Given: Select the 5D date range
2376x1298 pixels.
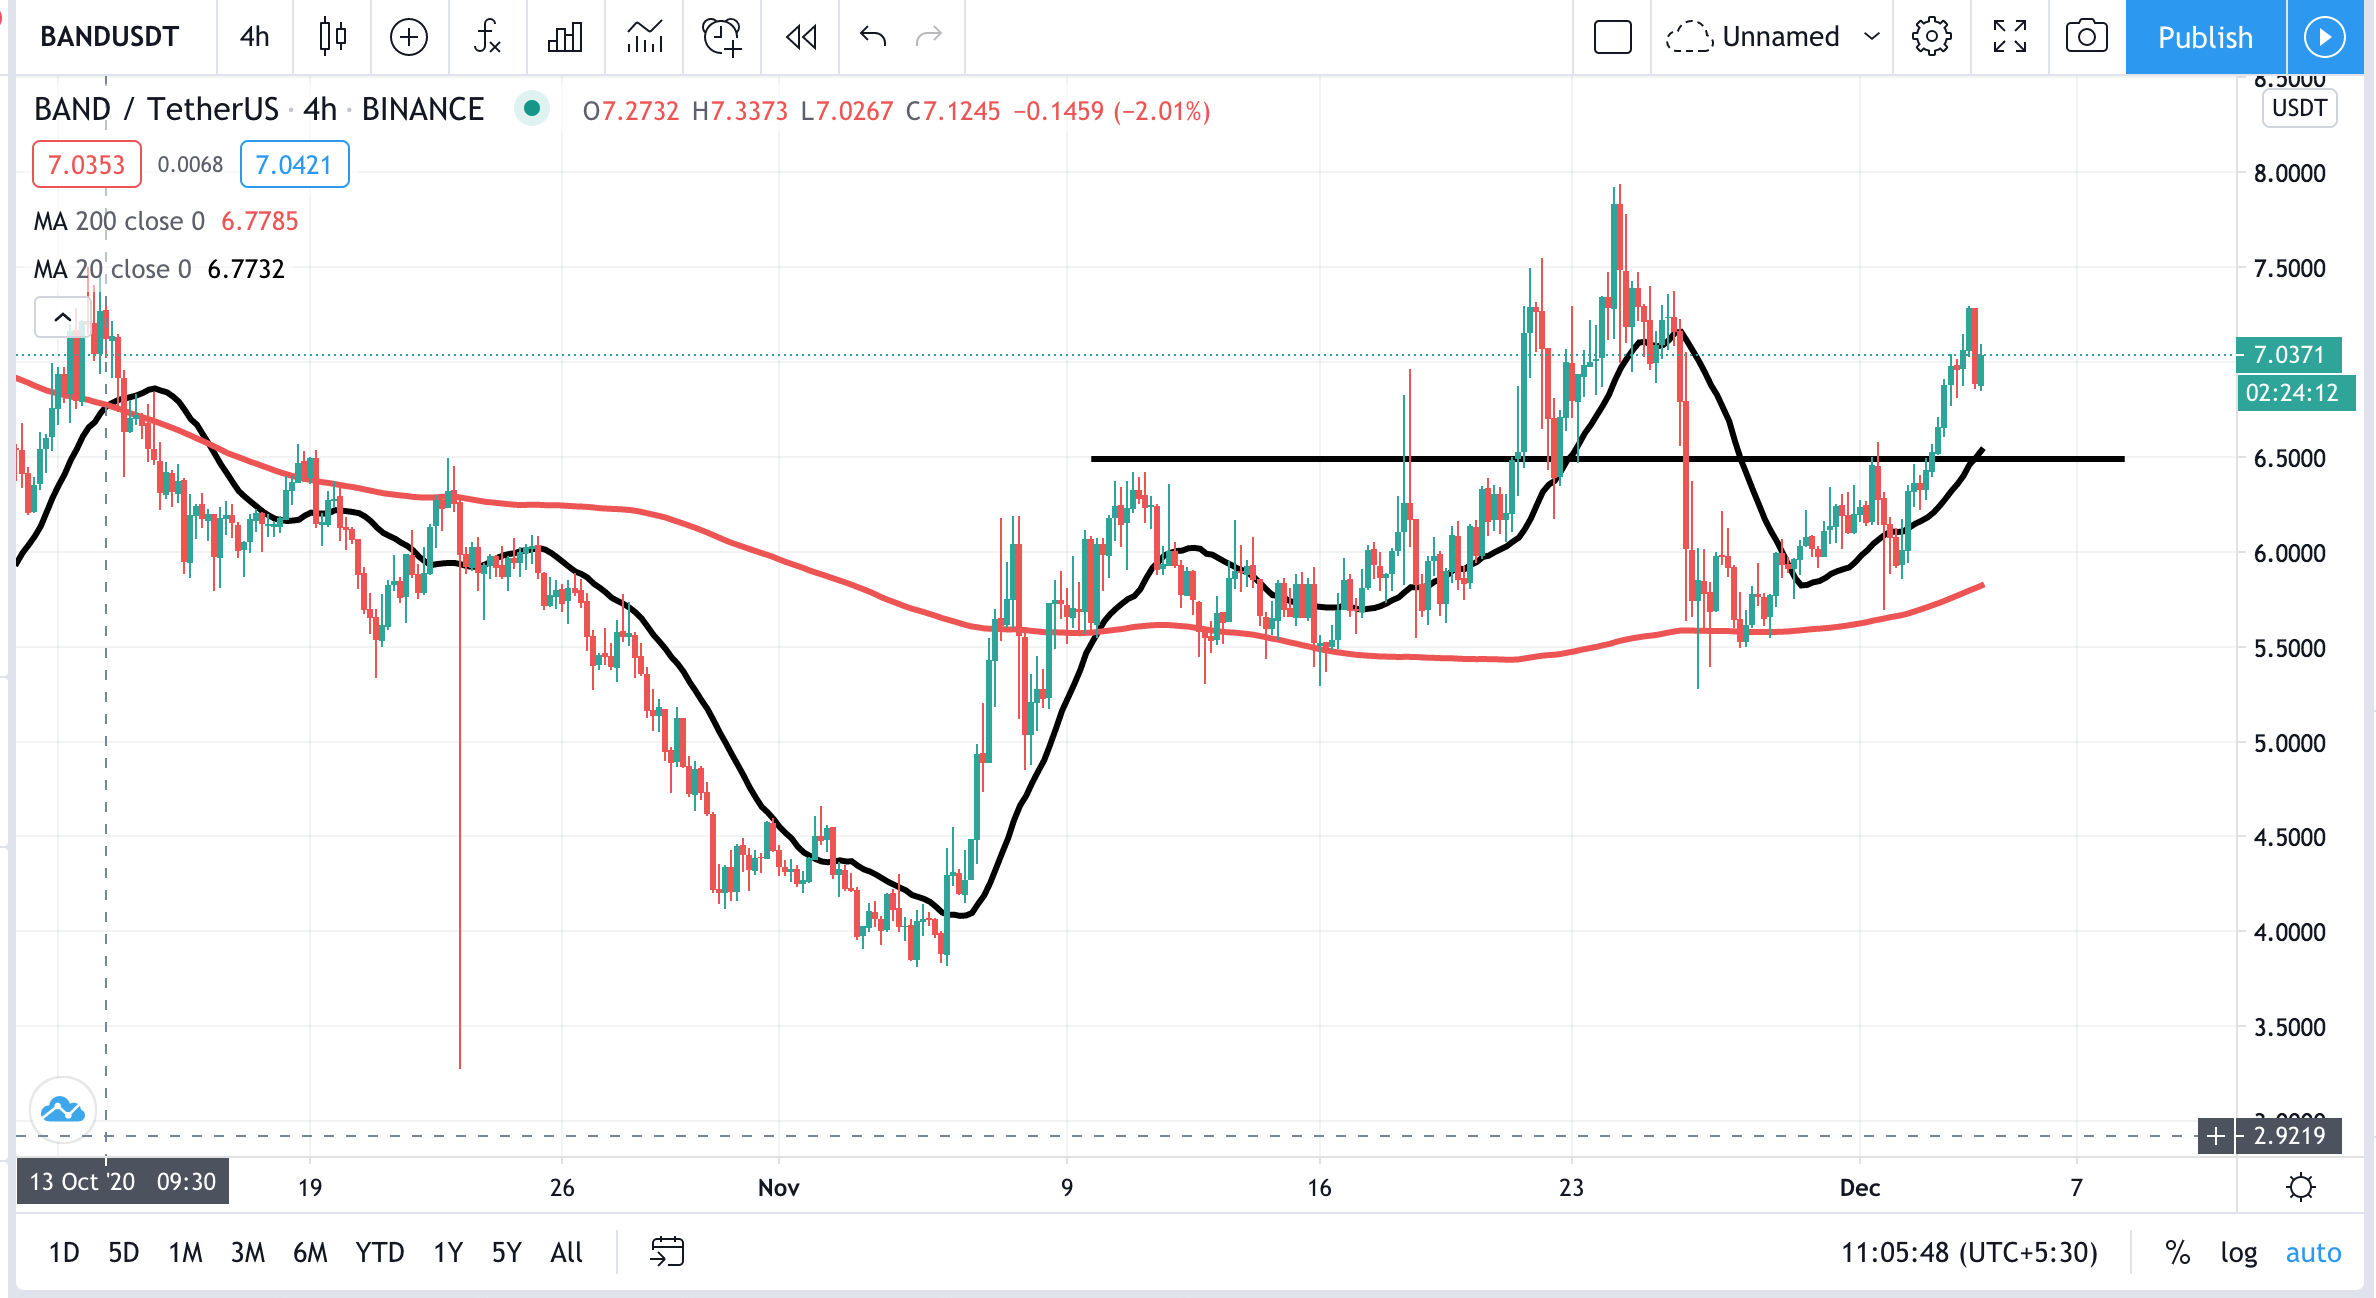Looking at the screenshot, I should (x=123, y=1252).
